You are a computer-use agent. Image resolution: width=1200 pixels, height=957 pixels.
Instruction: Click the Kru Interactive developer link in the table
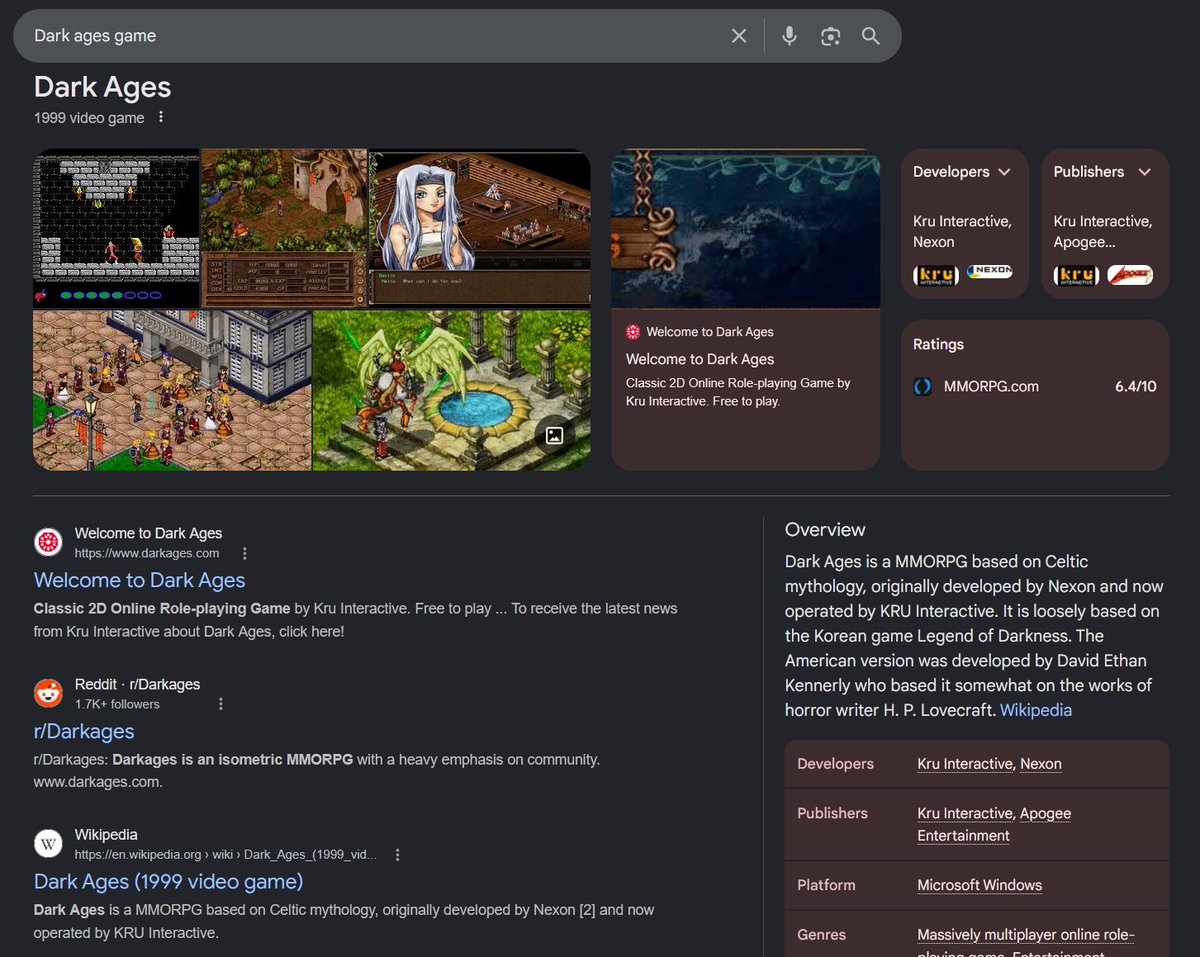coord(965,764)
